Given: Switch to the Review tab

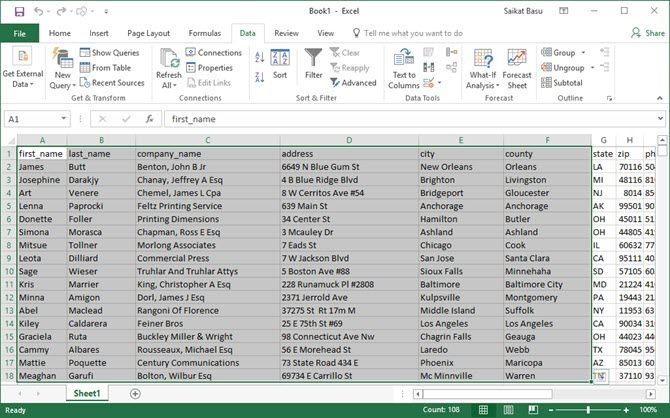Looking at the screenshot, I should click(x=286, y=33).
